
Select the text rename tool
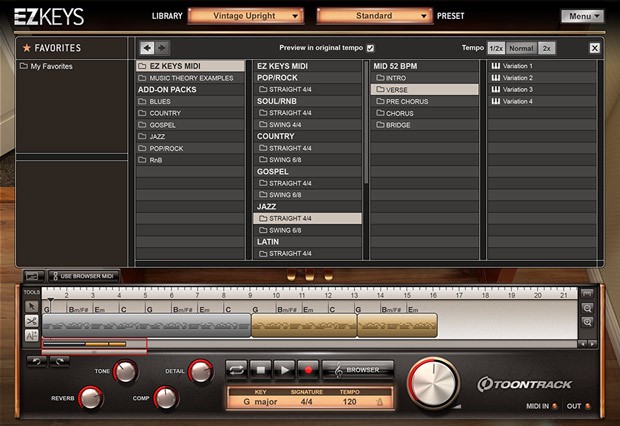coord(32,335)
